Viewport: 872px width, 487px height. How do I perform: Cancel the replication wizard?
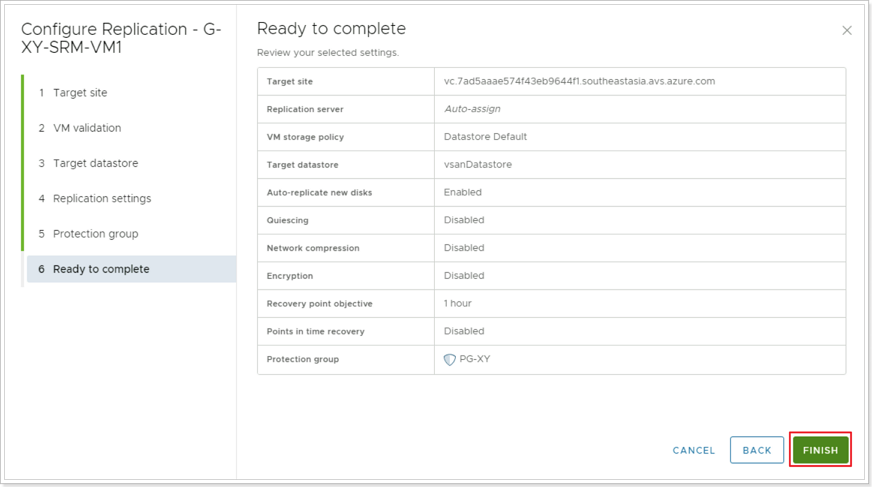coord(693,450)
